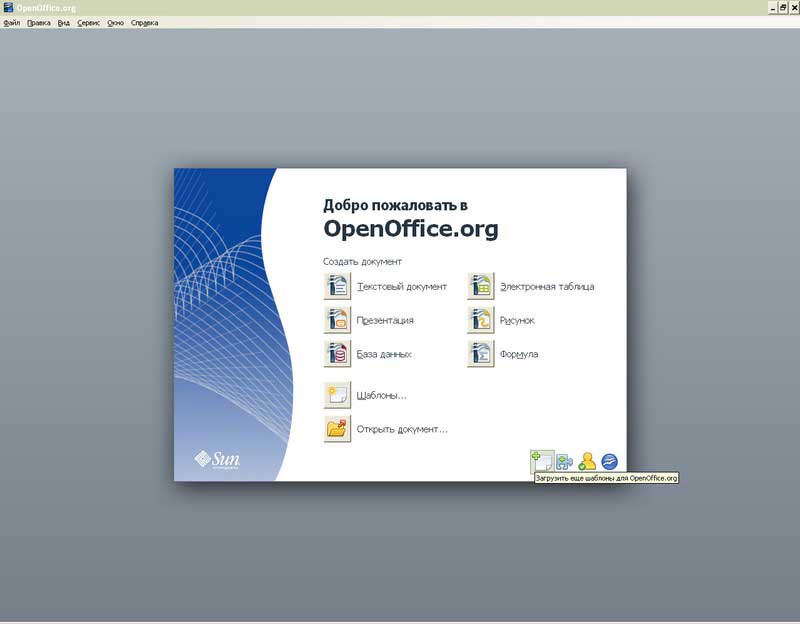Click the Open Document folder icon
Screen dimensions: 800x624
tap(337, 429)
